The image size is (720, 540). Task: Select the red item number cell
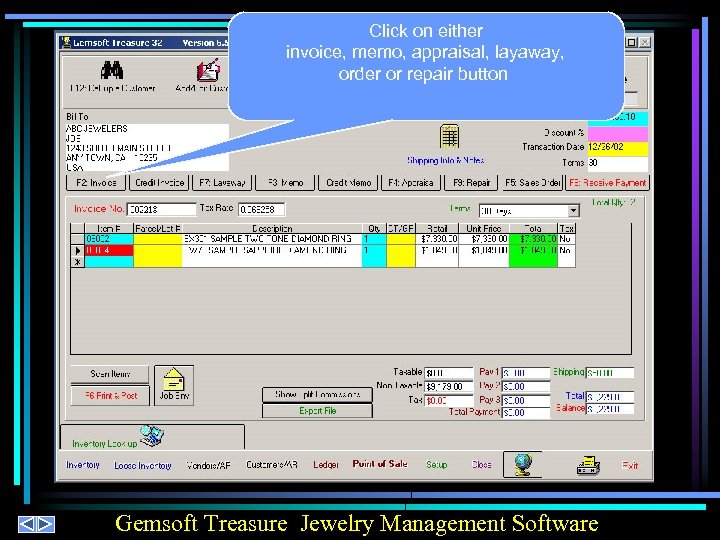[109, 250]
